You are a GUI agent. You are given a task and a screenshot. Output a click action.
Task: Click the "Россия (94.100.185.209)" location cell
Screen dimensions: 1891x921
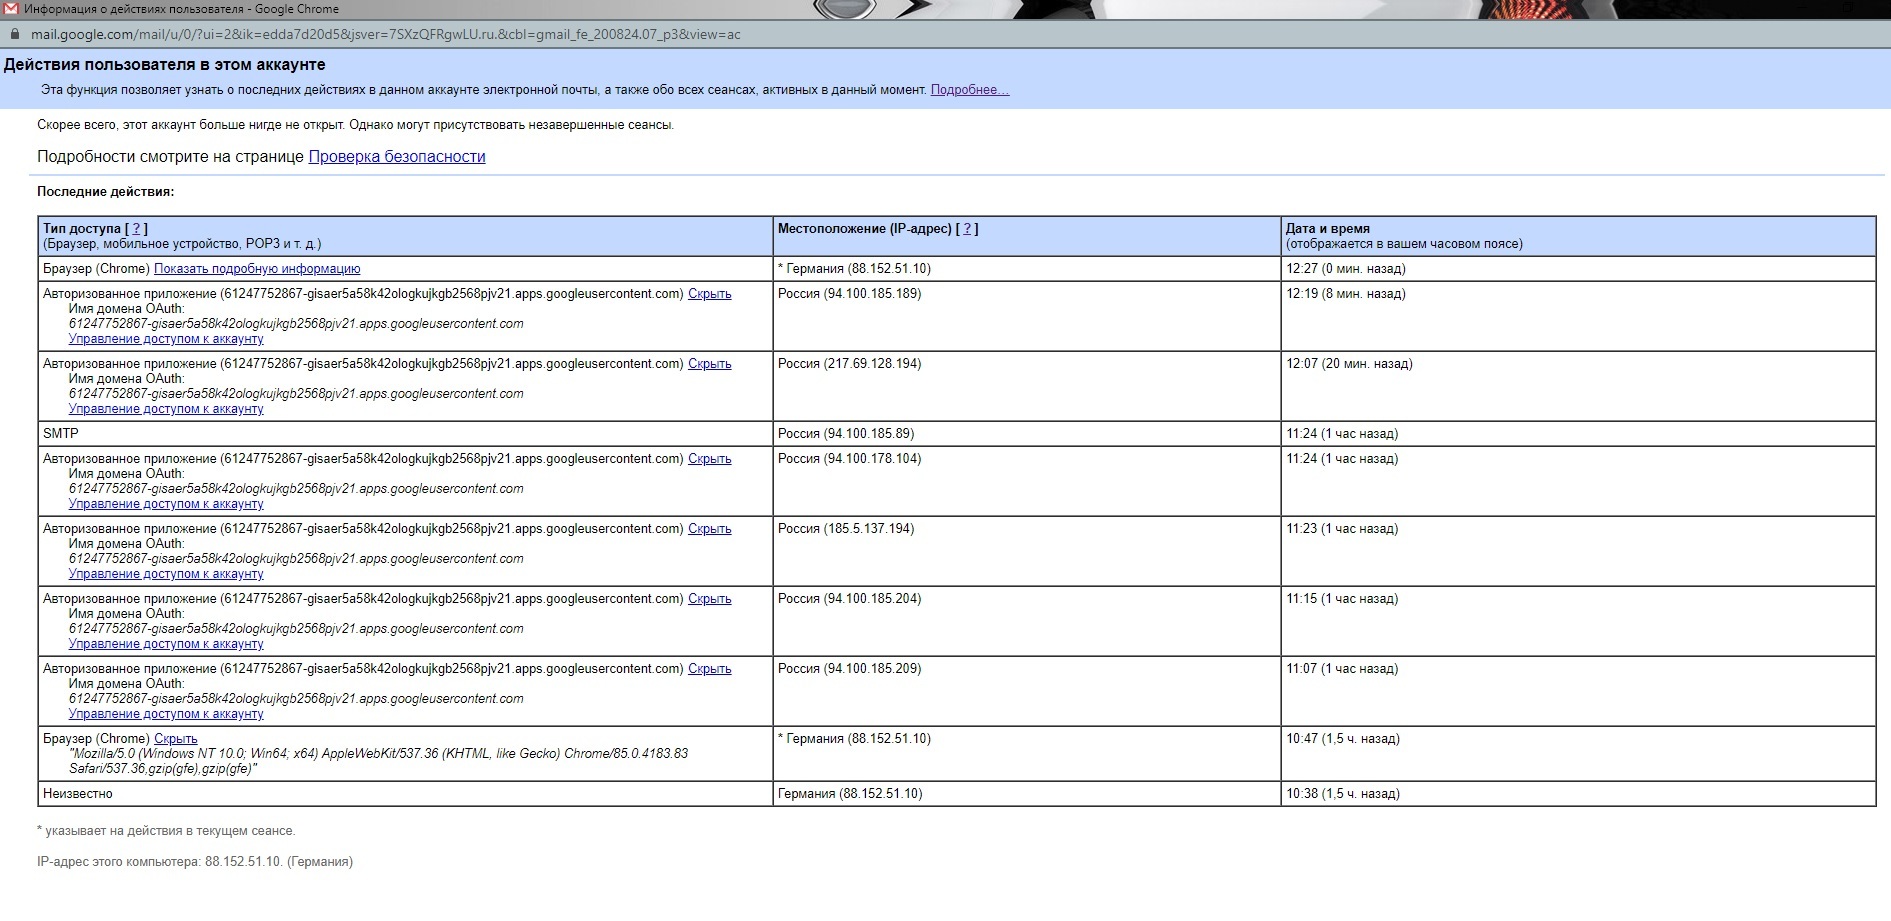pos(1027,691)
